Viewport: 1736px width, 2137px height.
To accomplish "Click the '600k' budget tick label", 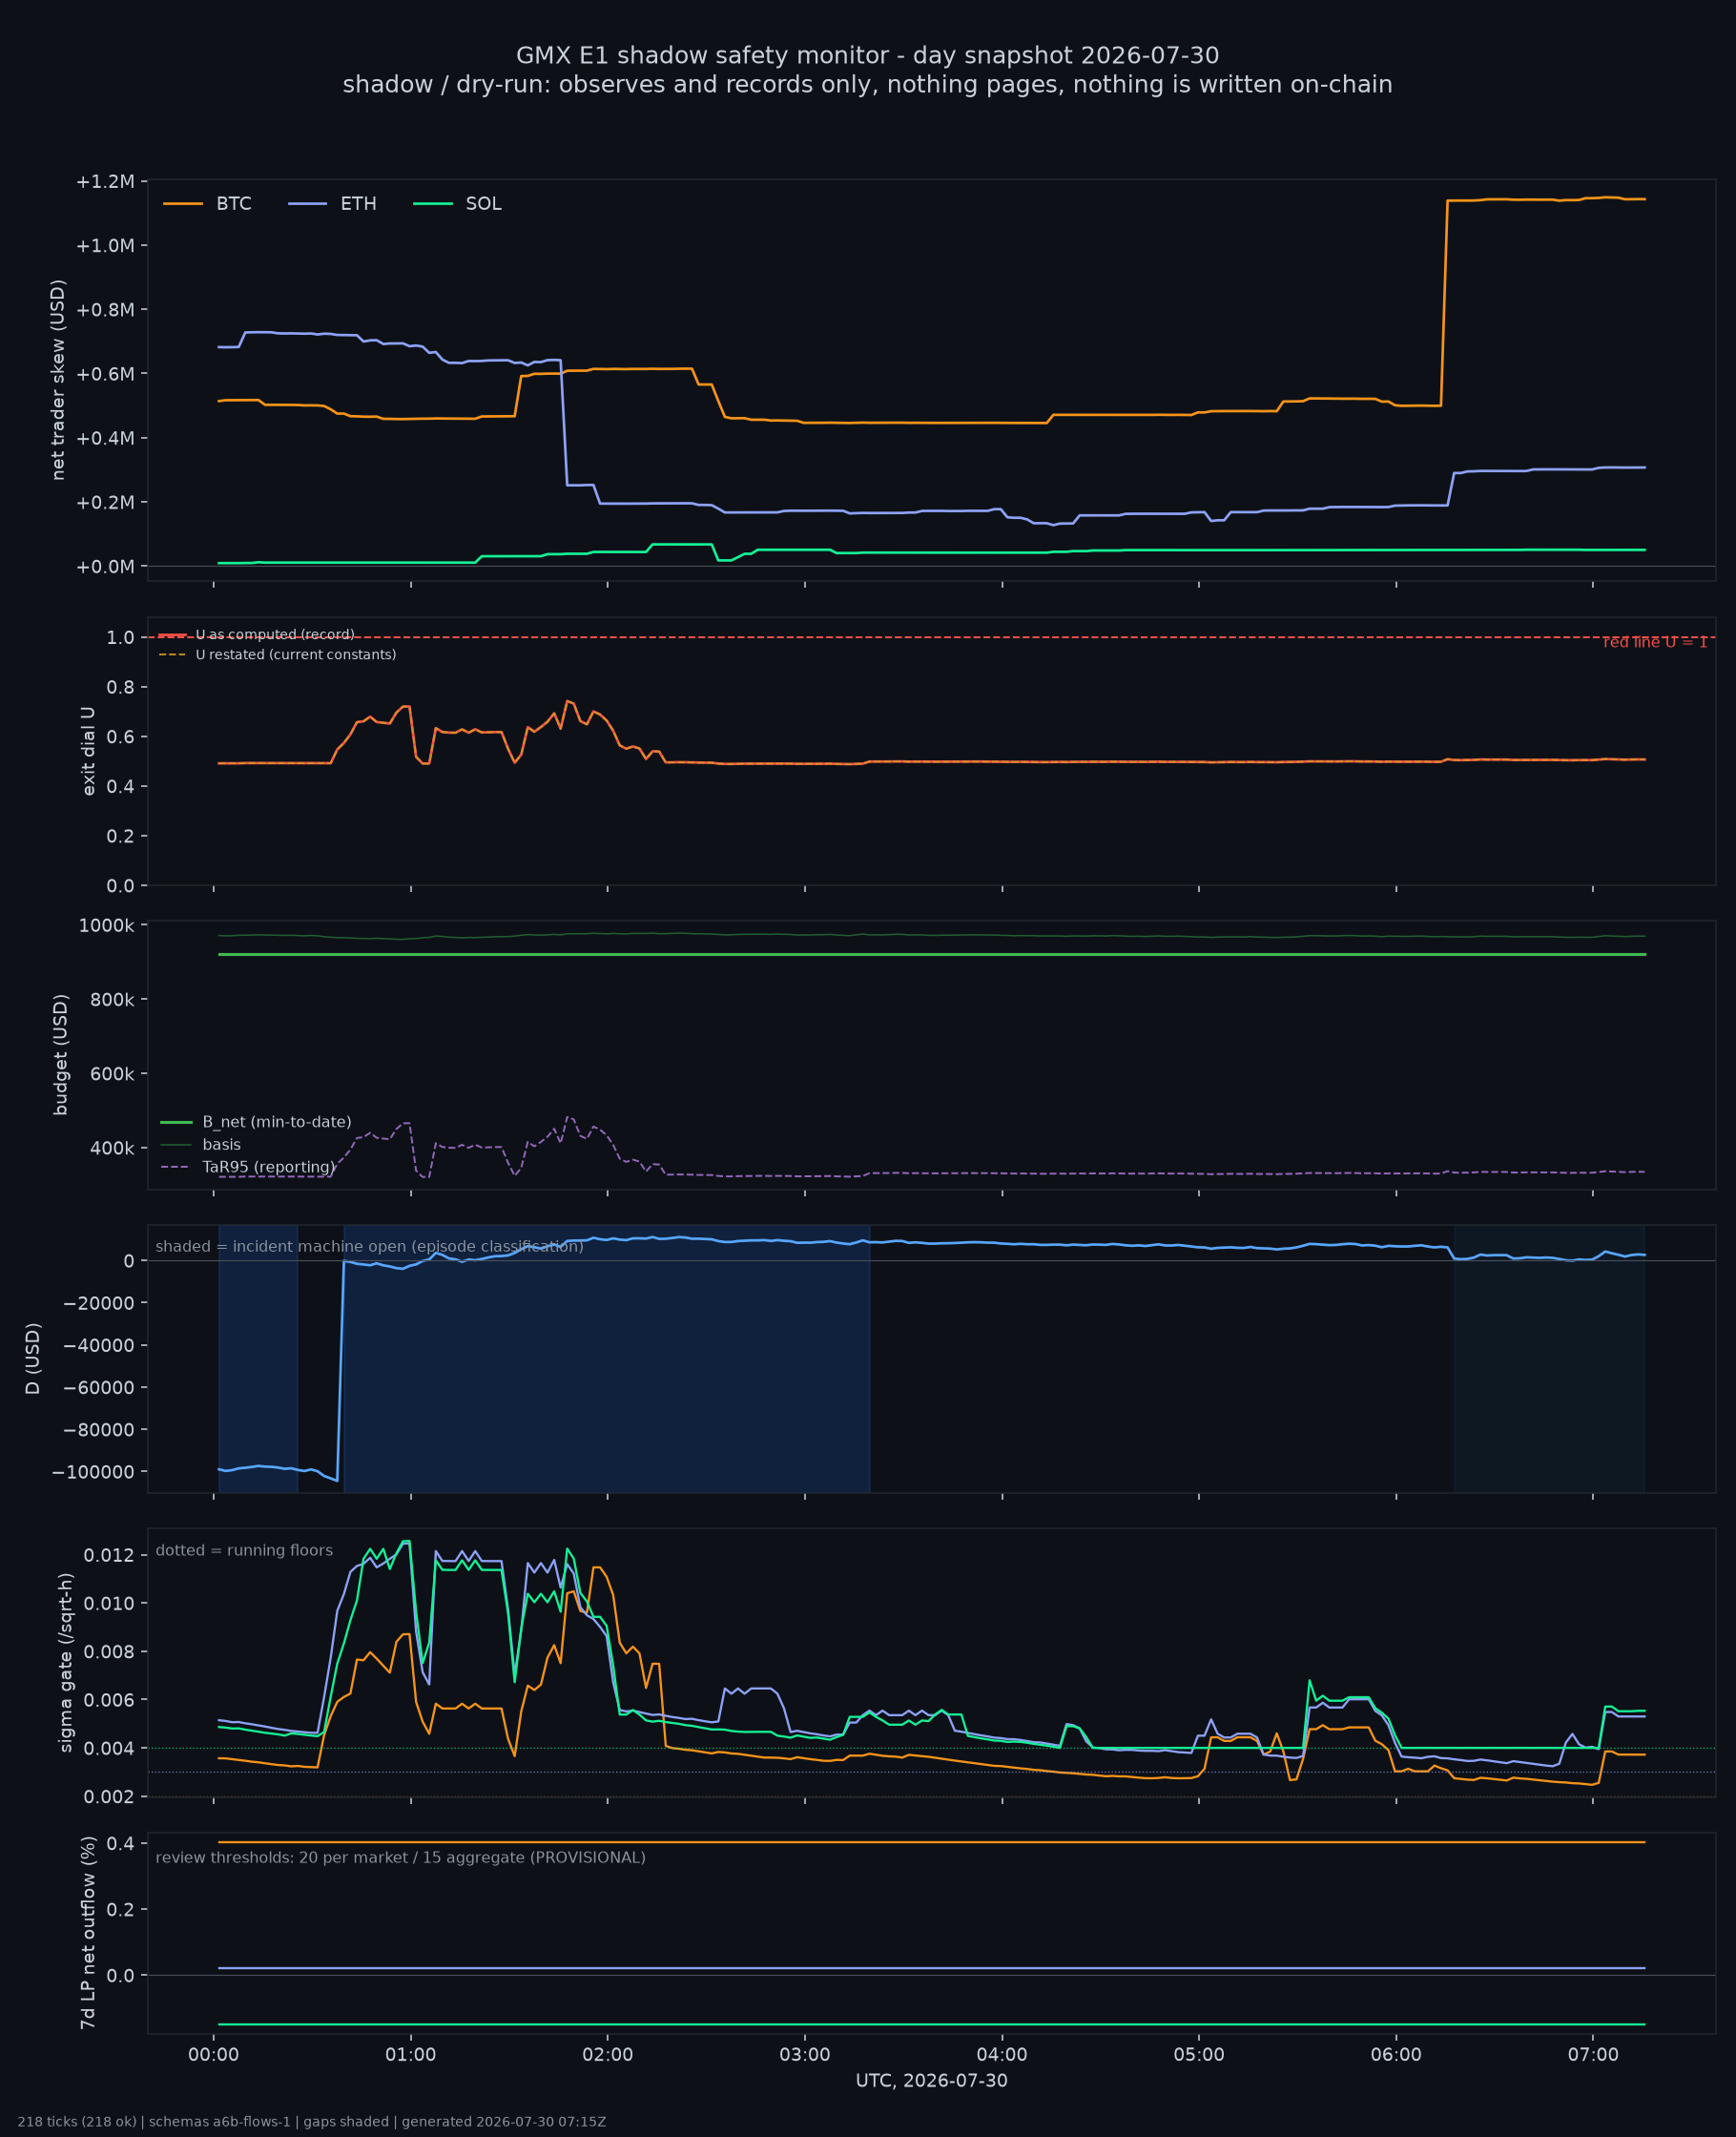I will 112,1074.
